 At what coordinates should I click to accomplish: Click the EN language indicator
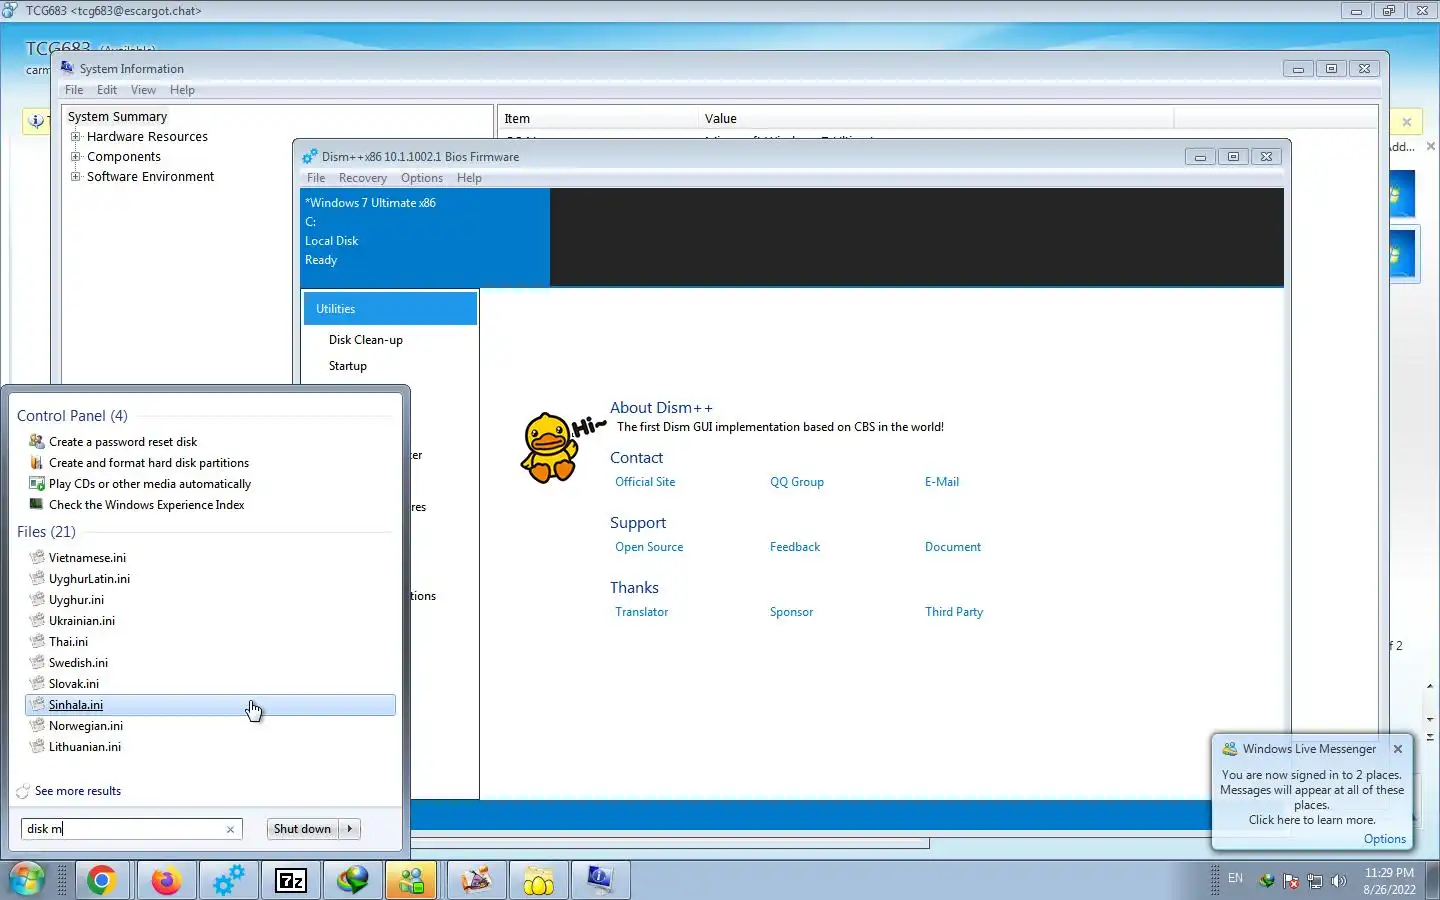[1235, 878]
